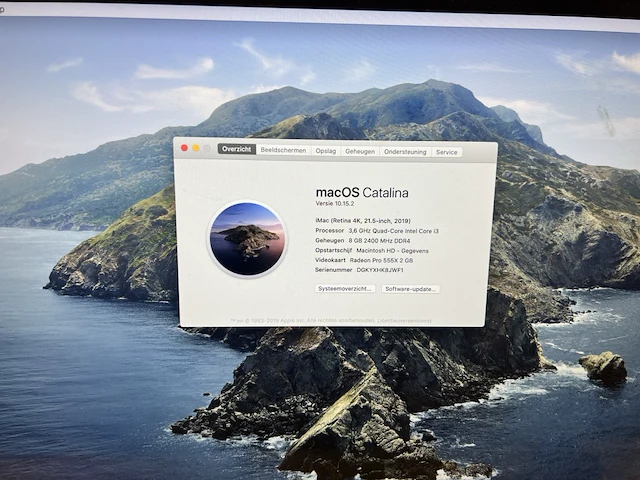Click the macOS Catalina round logo
This screenshot has width=640, height=480.
[247, 239]
